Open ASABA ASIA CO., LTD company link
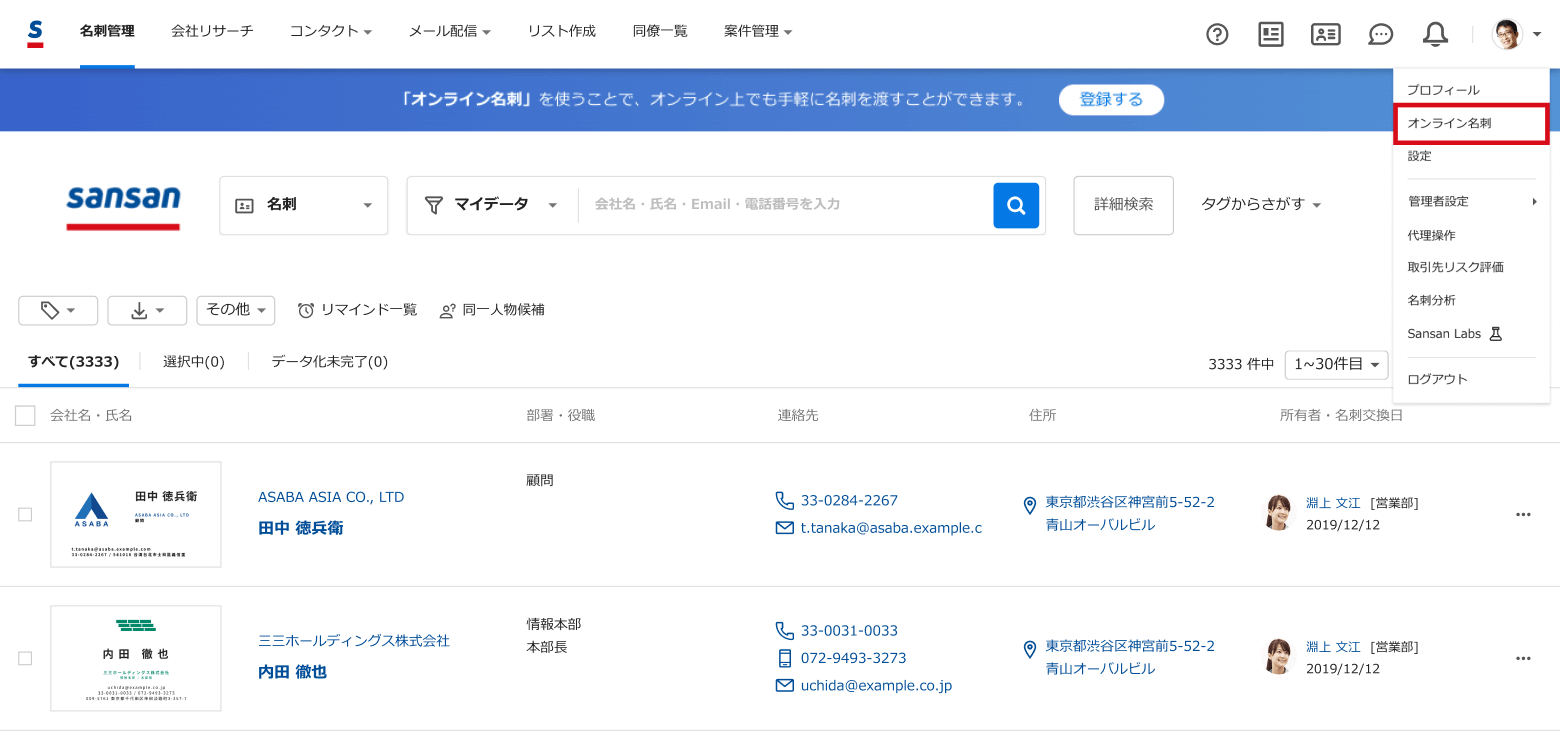 point(331,497)
